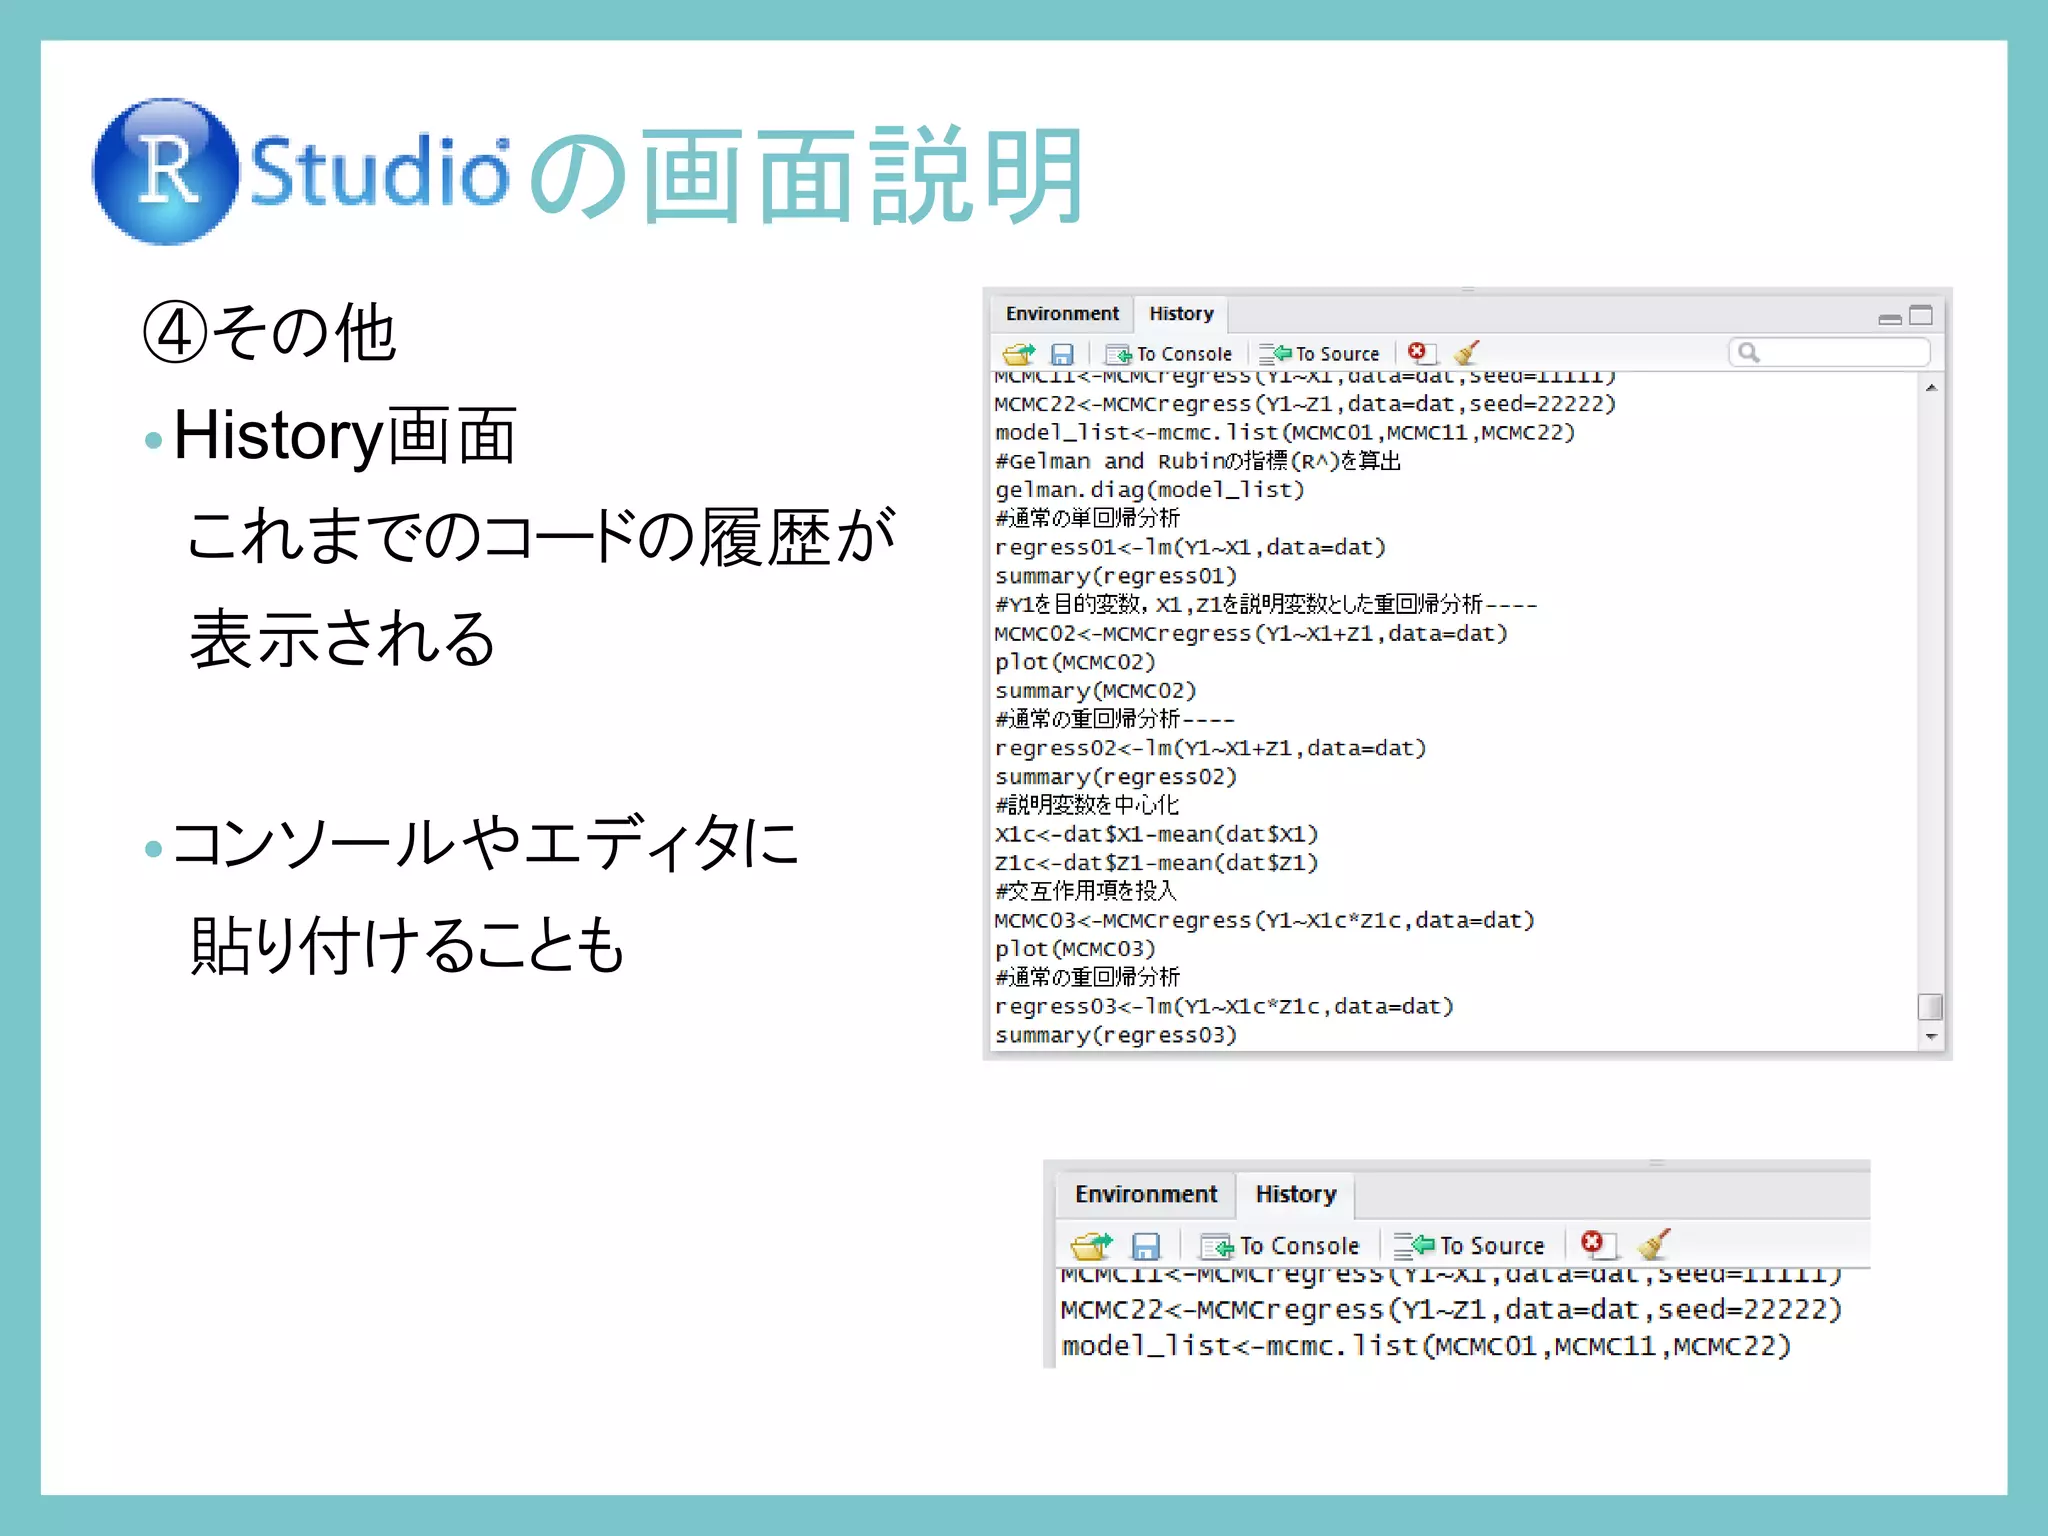
Task: Click the open folder icon in lower panel
Action: (1091, 1246)
